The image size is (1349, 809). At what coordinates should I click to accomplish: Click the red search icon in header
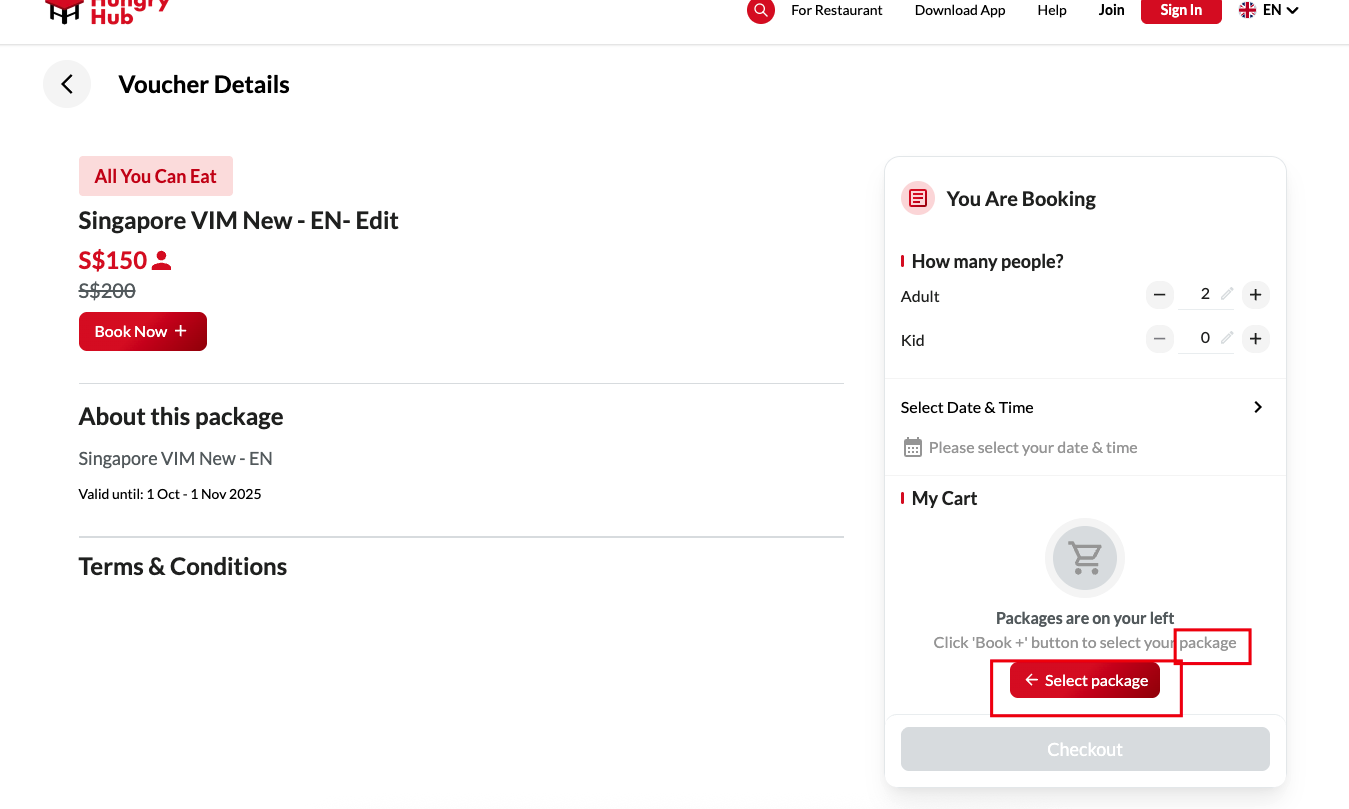(761, 11)
